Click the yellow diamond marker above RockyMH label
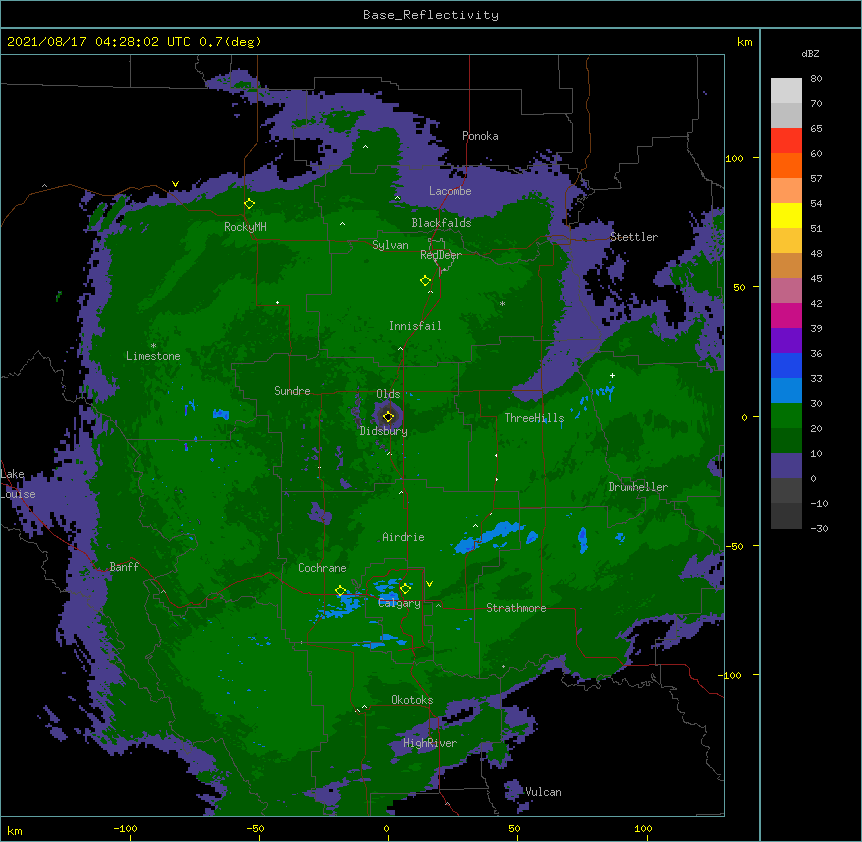This screenshot has width=862, height=842. click(x=250, y=204)
